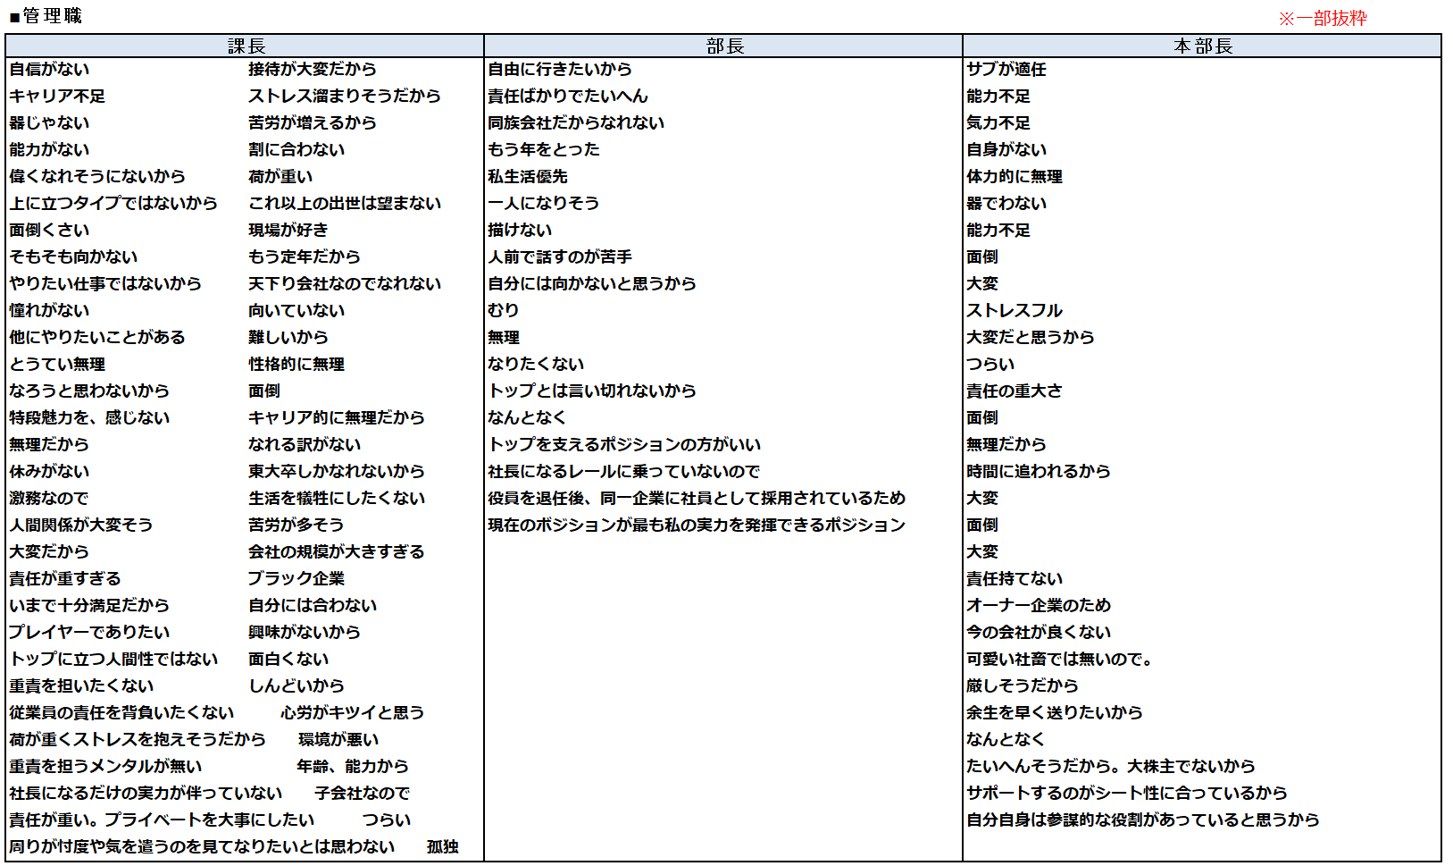The image size is (1453, 866).
Task: Select the line starting 現在のポジションが最も
Action: 697,525
